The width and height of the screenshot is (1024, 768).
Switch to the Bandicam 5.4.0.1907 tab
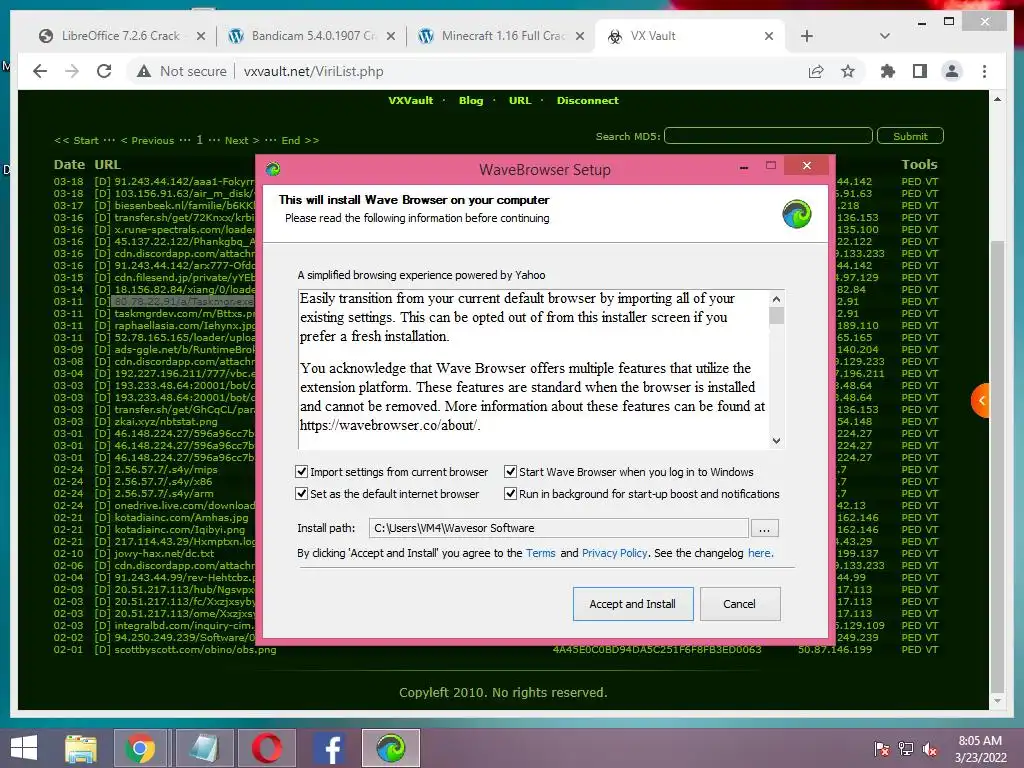point(313,36)
